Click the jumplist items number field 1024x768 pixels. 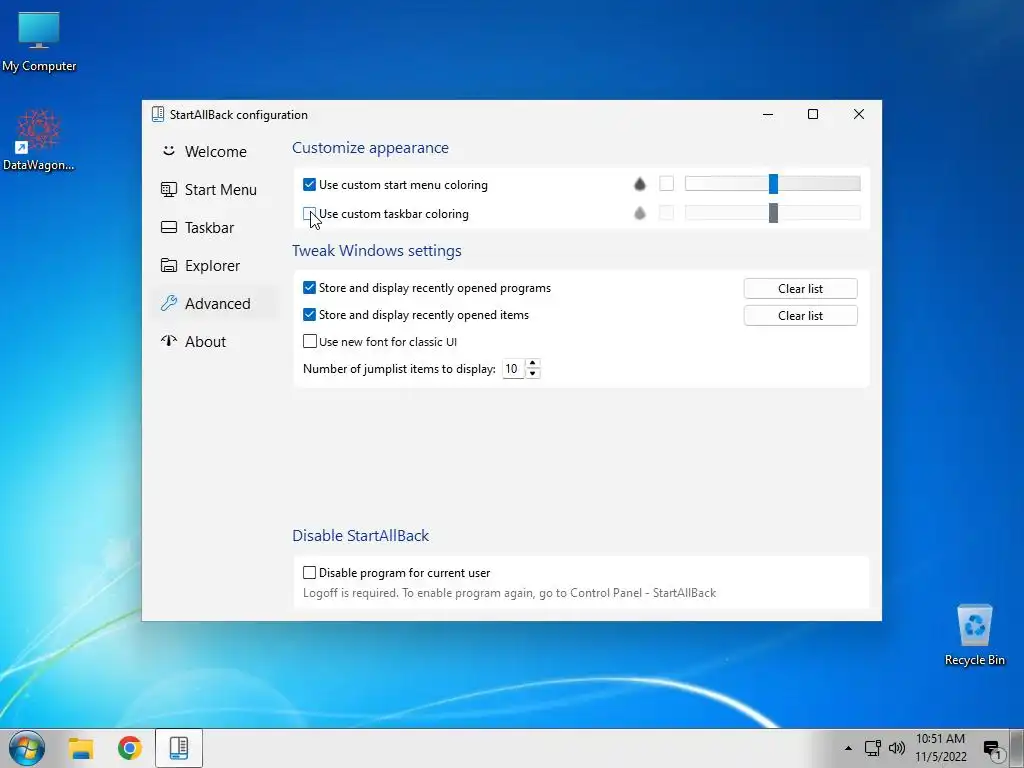(x=513, y=369)
